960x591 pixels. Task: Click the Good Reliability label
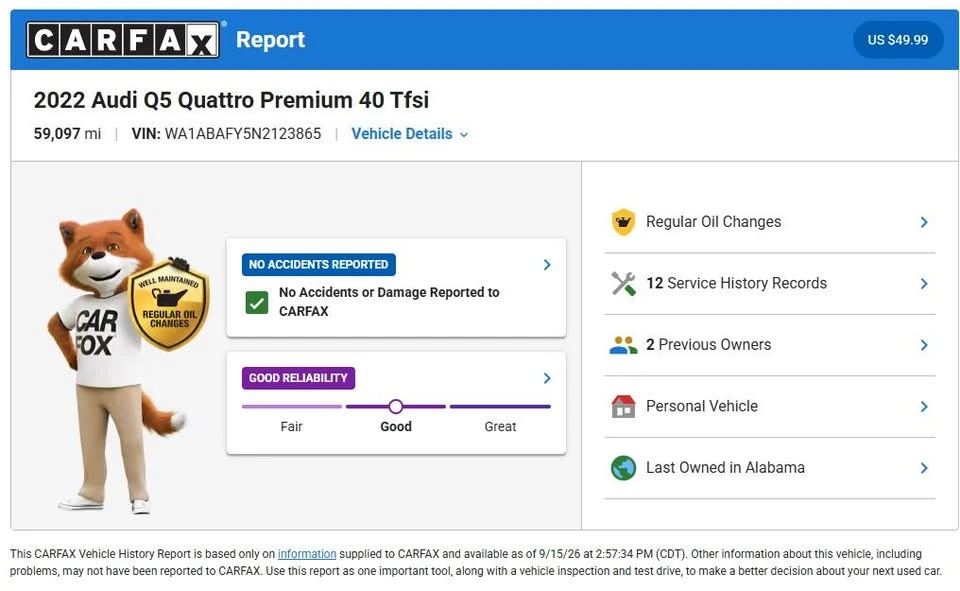298,378
